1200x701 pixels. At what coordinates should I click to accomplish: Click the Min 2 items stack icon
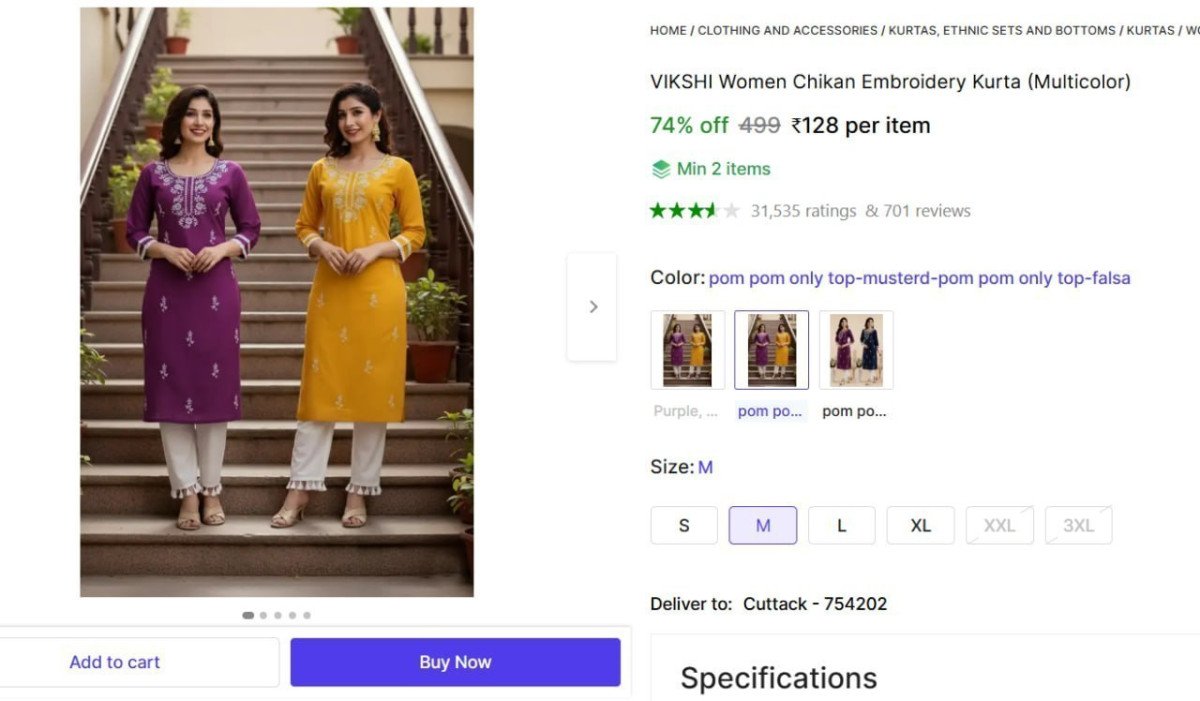point(662,168)
